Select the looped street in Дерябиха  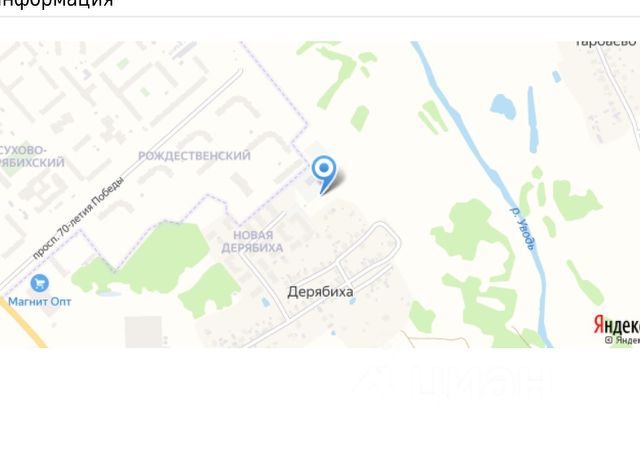coord(369,249)
